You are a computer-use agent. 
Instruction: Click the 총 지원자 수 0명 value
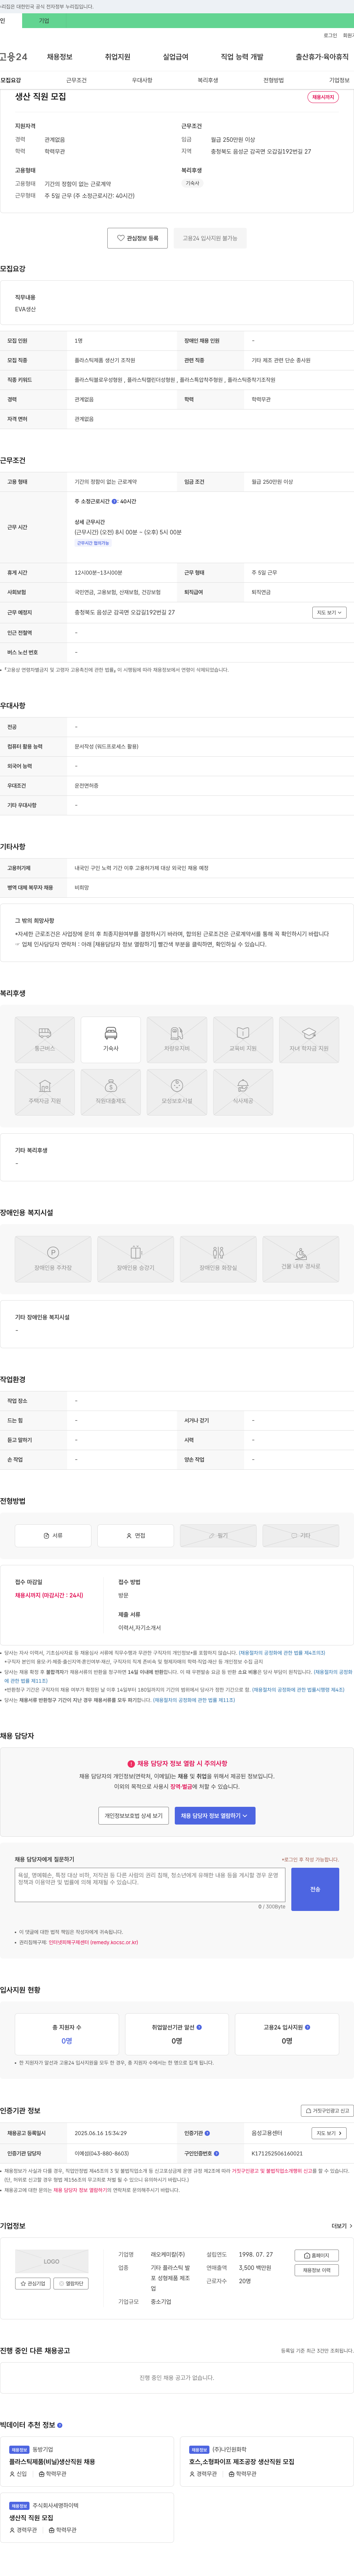(x=67, y=2041)
